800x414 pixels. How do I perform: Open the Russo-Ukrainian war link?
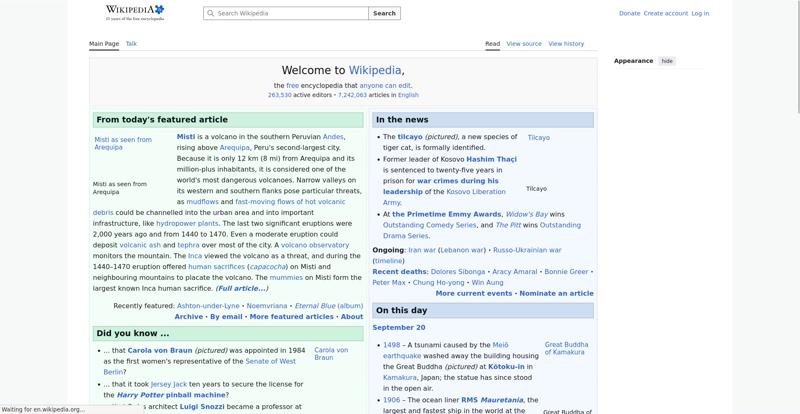click(527, 250)
